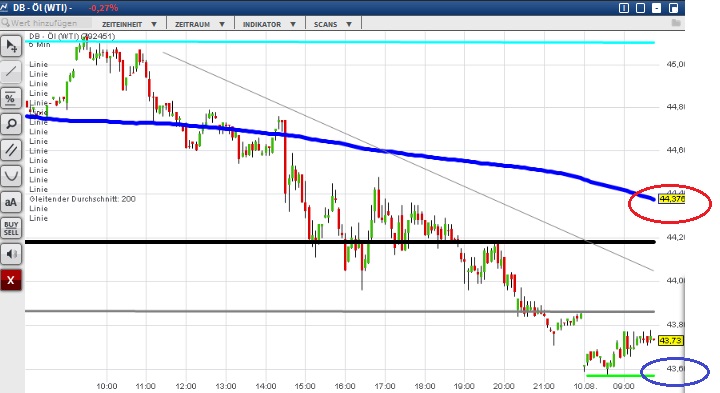Click the 15:00 time axis label
The width and height of the screenshot is (720, 393).
[x=305, y=386]
